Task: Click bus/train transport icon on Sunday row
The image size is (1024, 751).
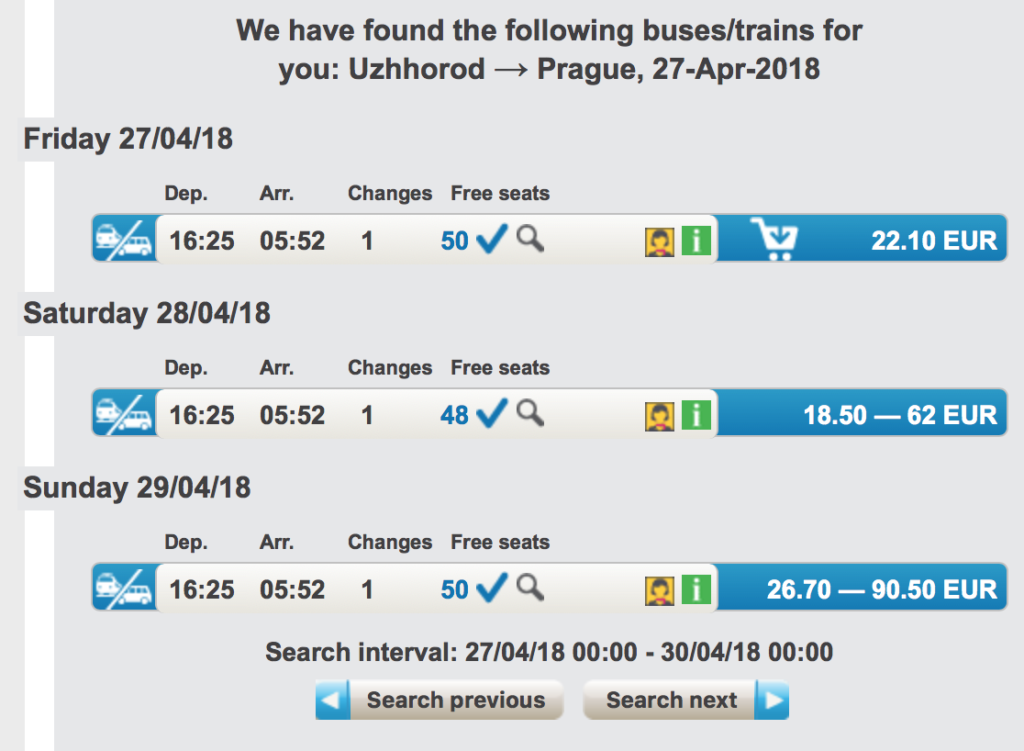Action: coord(123,589)
